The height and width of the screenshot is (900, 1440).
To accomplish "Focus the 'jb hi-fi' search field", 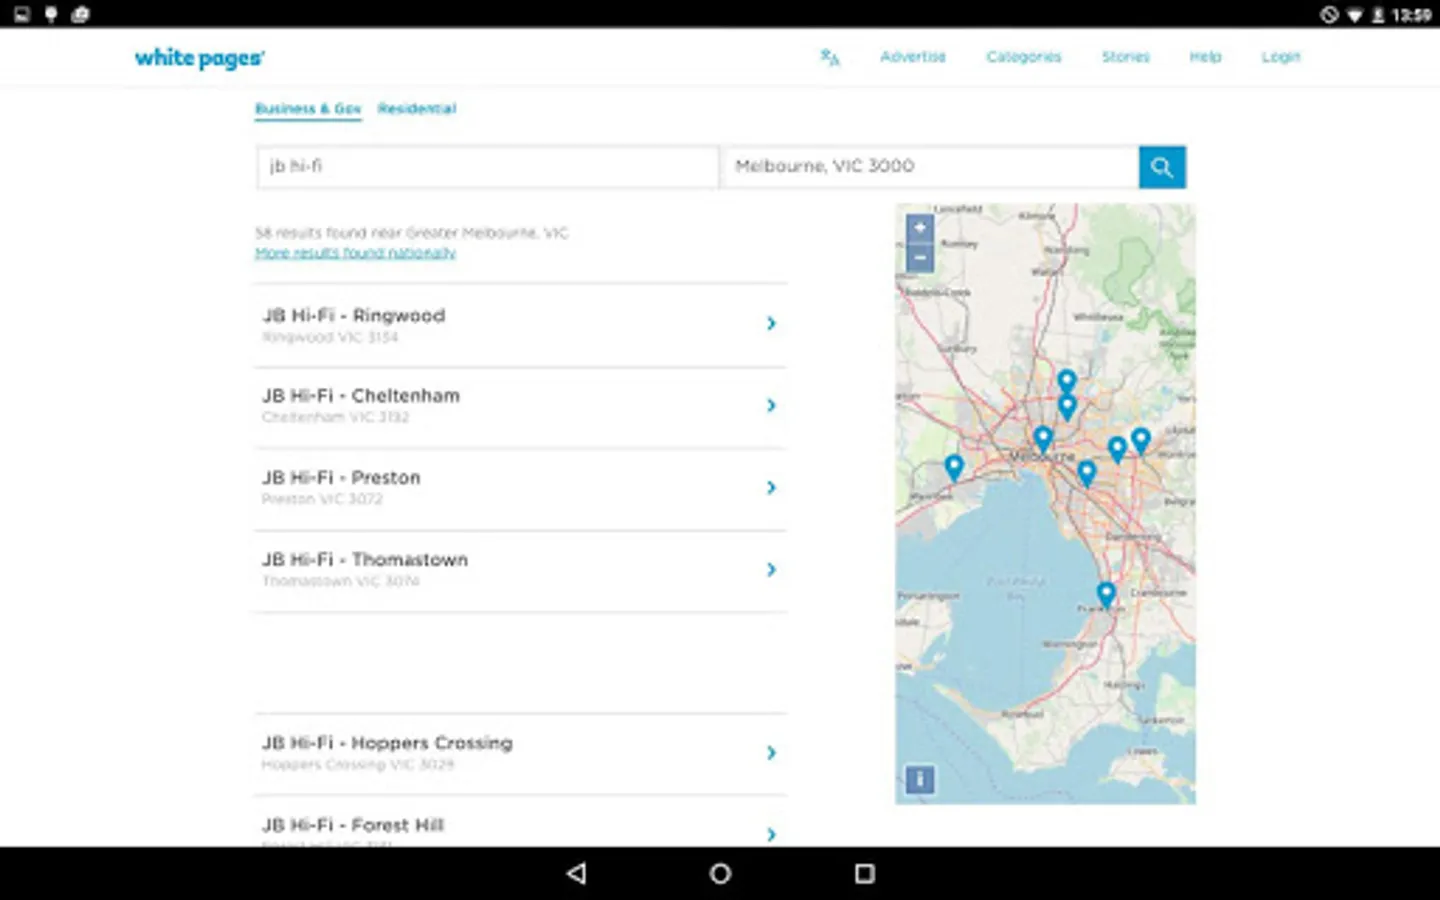I will click(488, 167).
